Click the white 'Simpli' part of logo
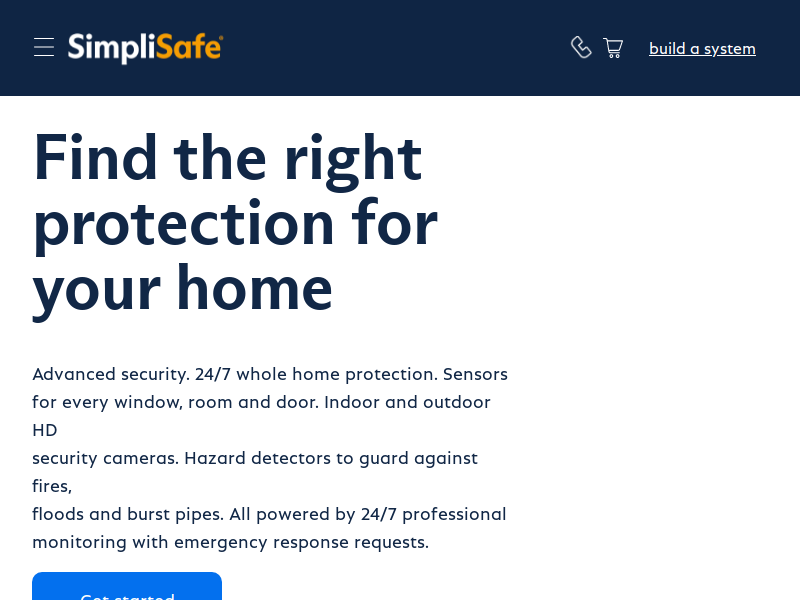 click(x=111, y=48)
